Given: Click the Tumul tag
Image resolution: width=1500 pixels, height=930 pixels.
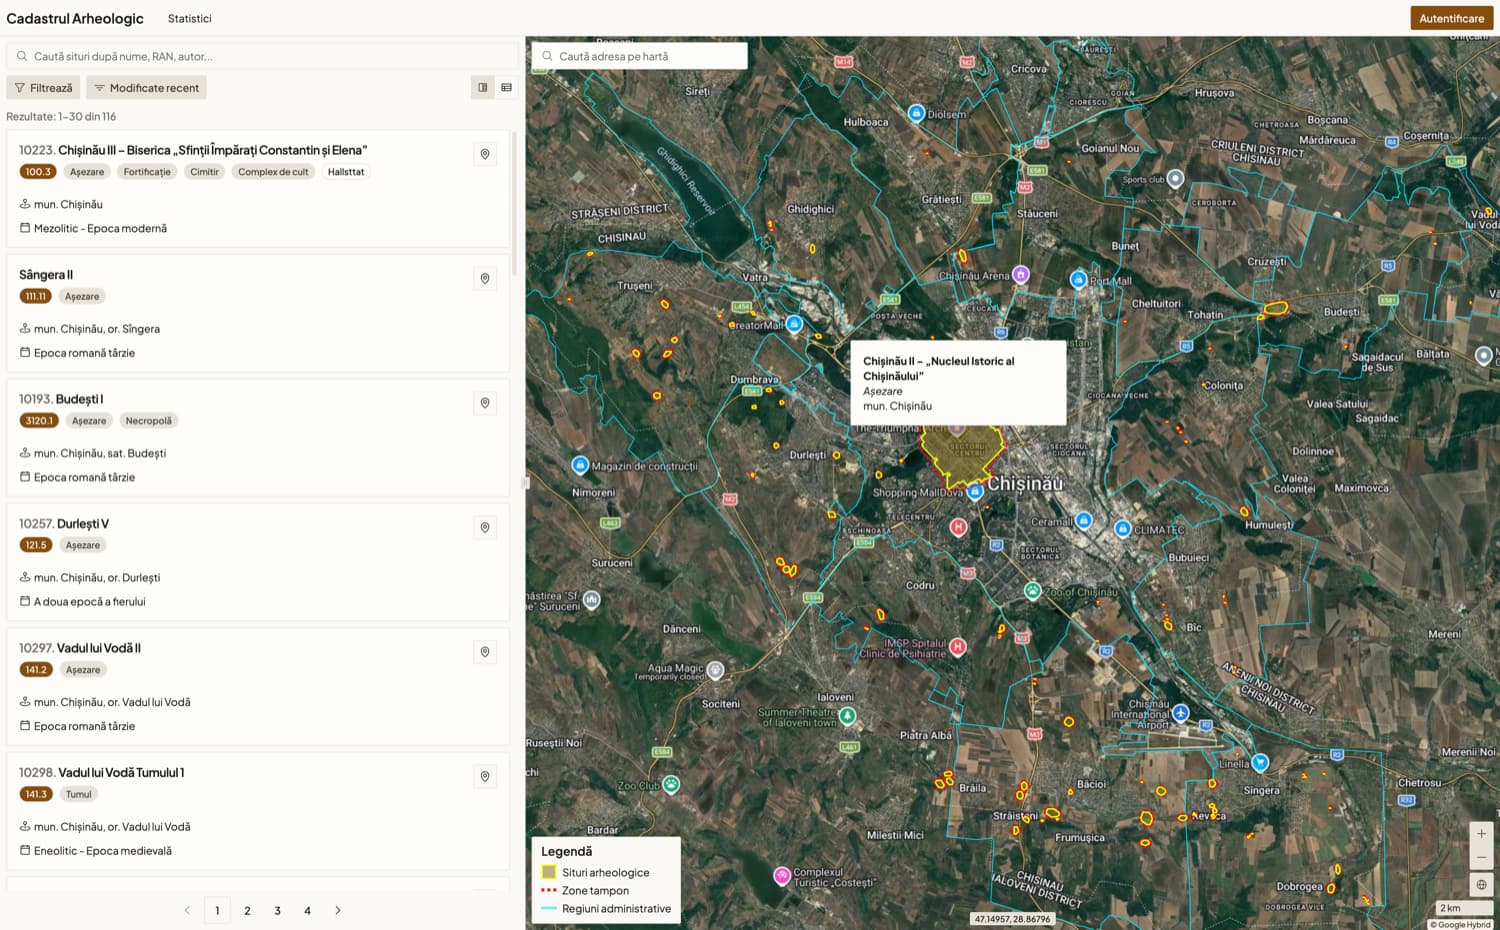Looking at the screenshot, I should tap(79, 794).
